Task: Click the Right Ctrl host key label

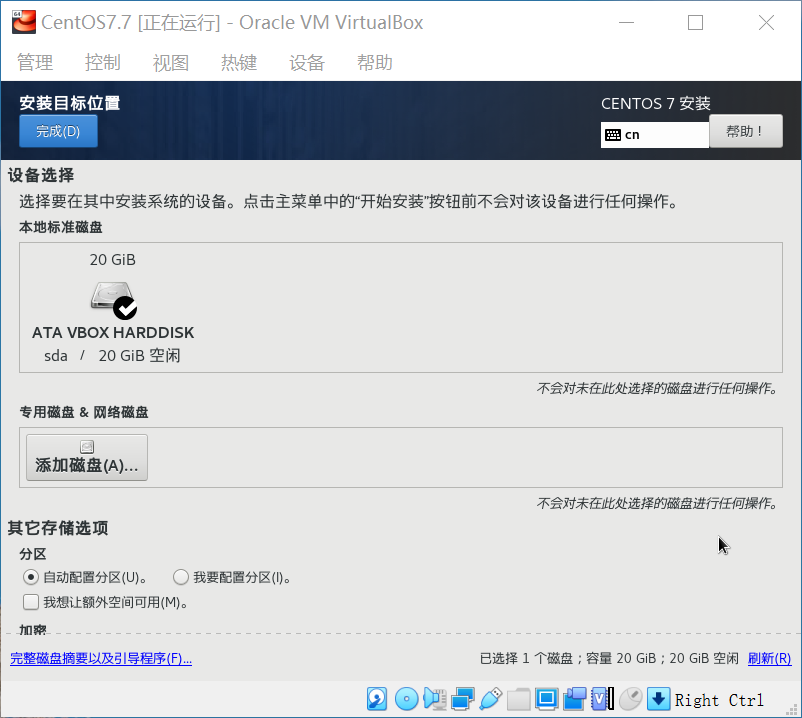Action: click(719, 700)
